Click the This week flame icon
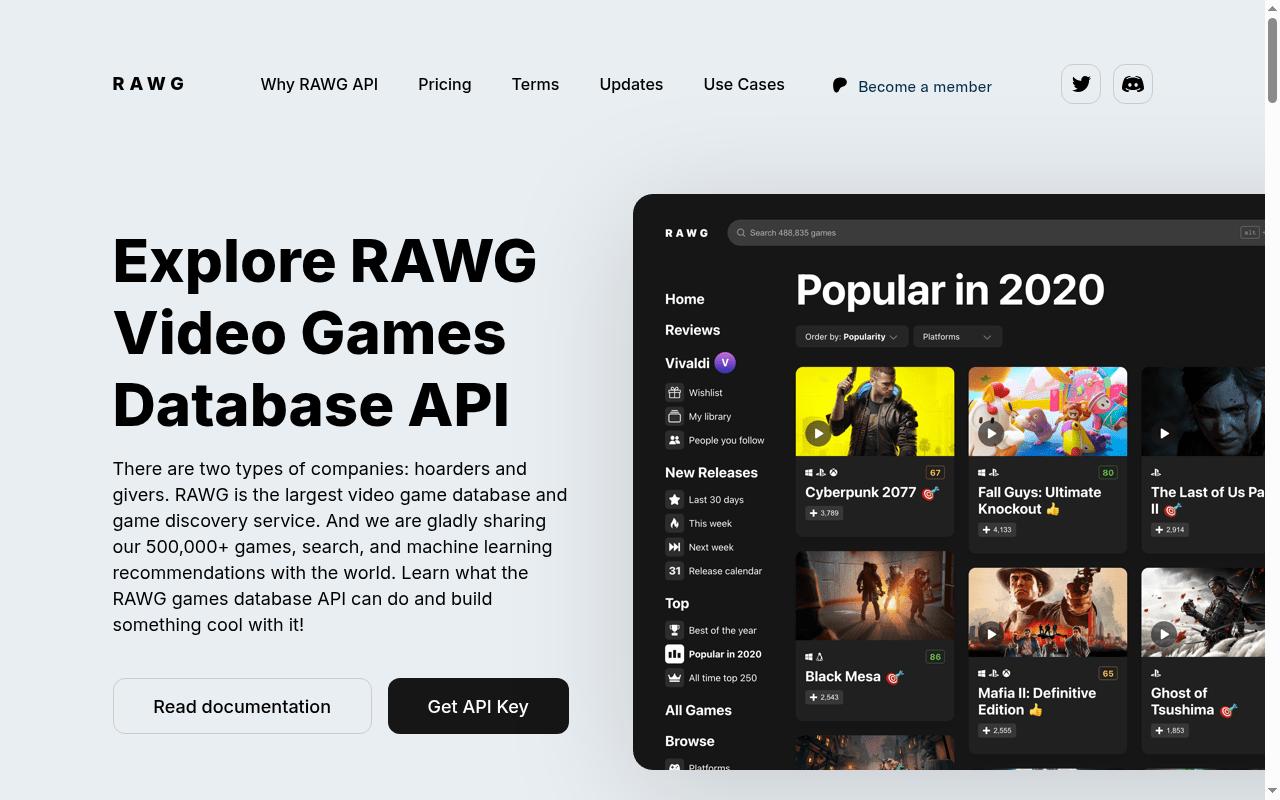 tap(674, 523)
